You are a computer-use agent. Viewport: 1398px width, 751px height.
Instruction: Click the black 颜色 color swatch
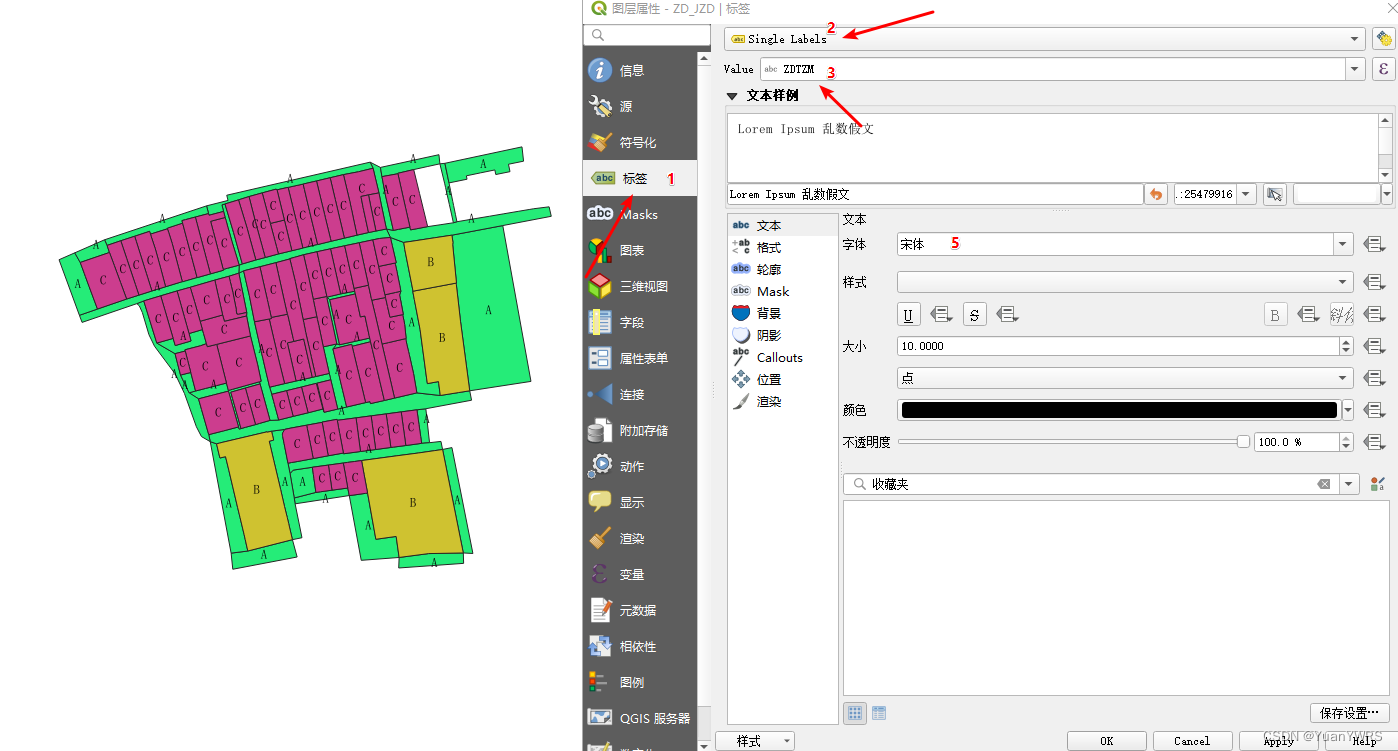click(1118, 410)
